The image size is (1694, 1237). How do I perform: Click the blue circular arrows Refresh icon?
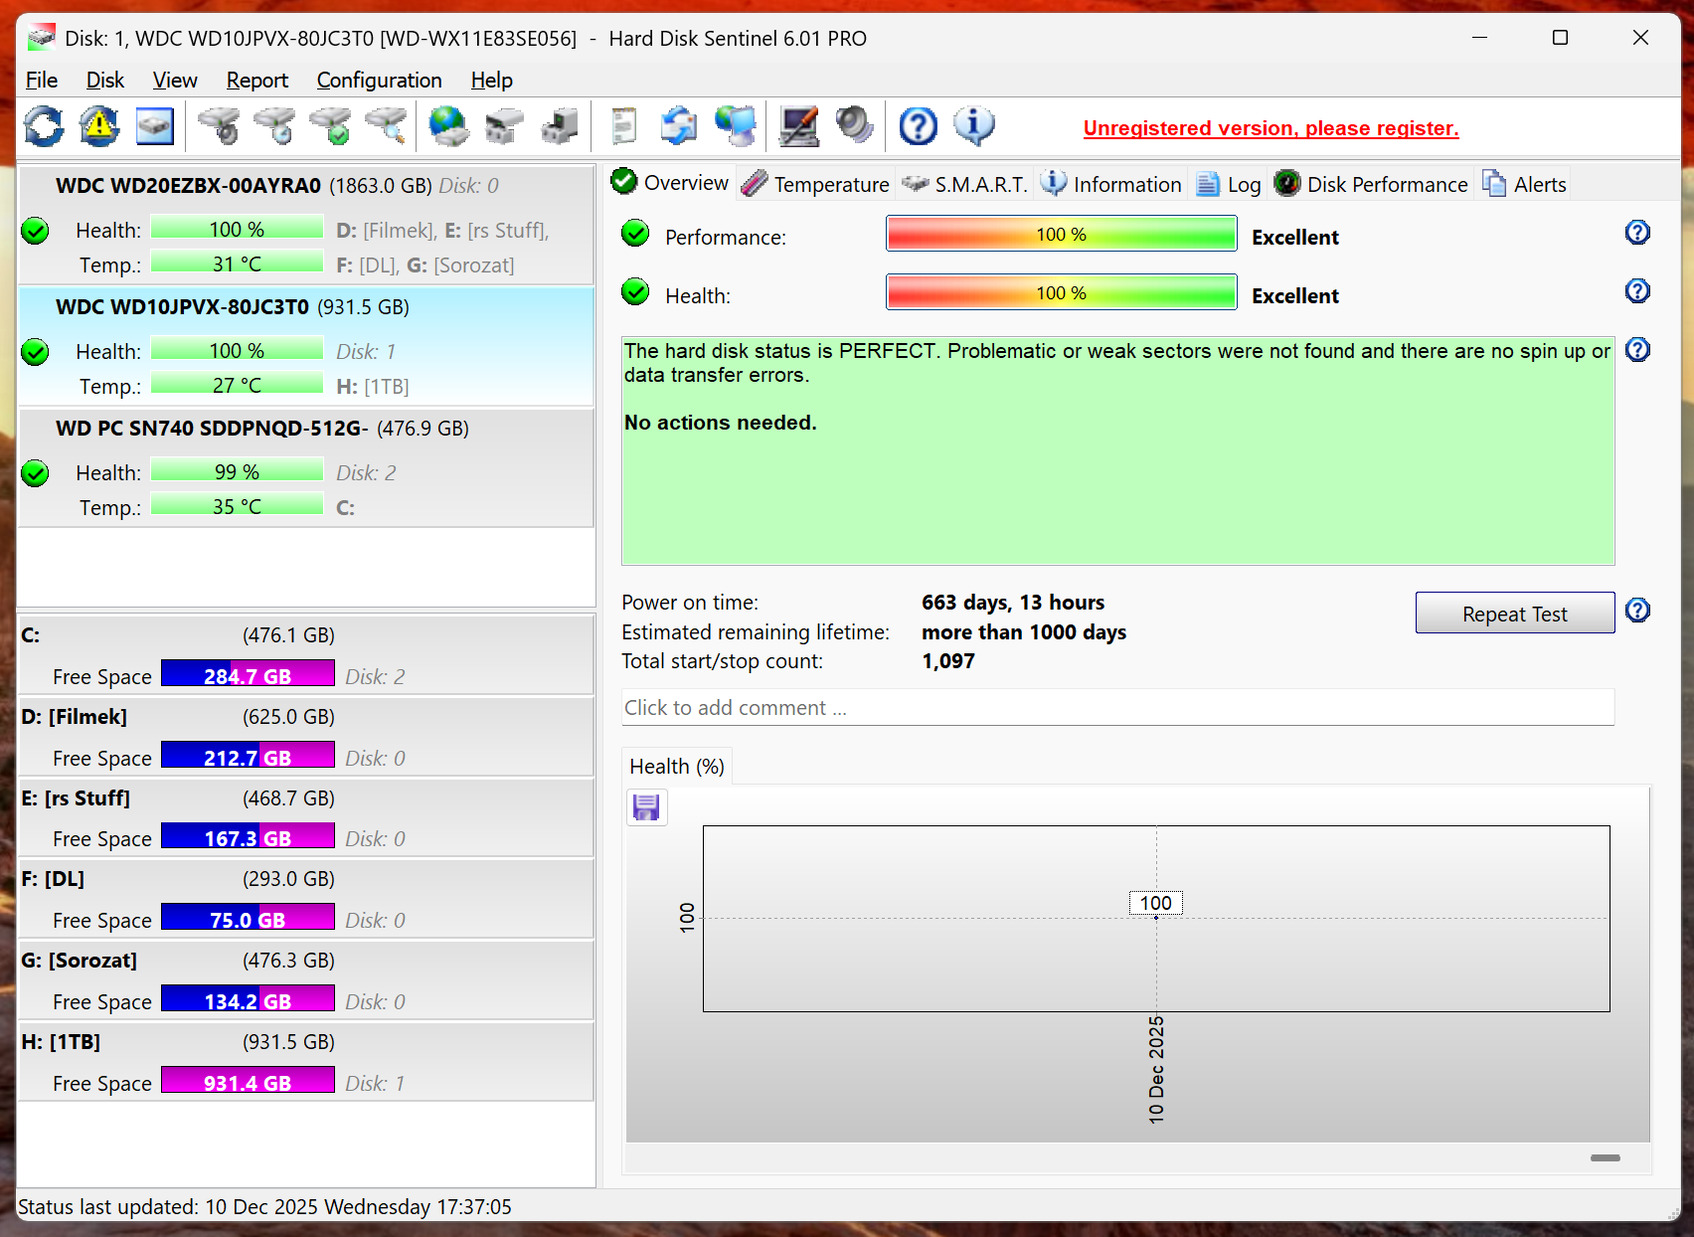point(44,126)
